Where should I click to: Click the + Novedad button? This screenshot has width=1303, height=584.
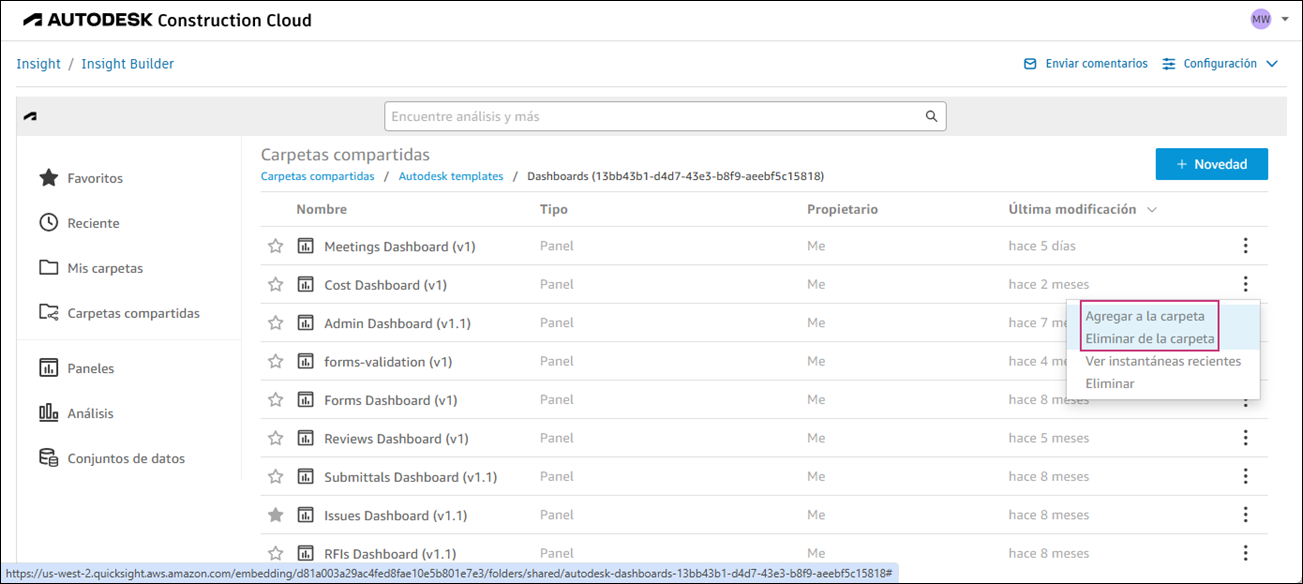click(x=1212, y=164)
